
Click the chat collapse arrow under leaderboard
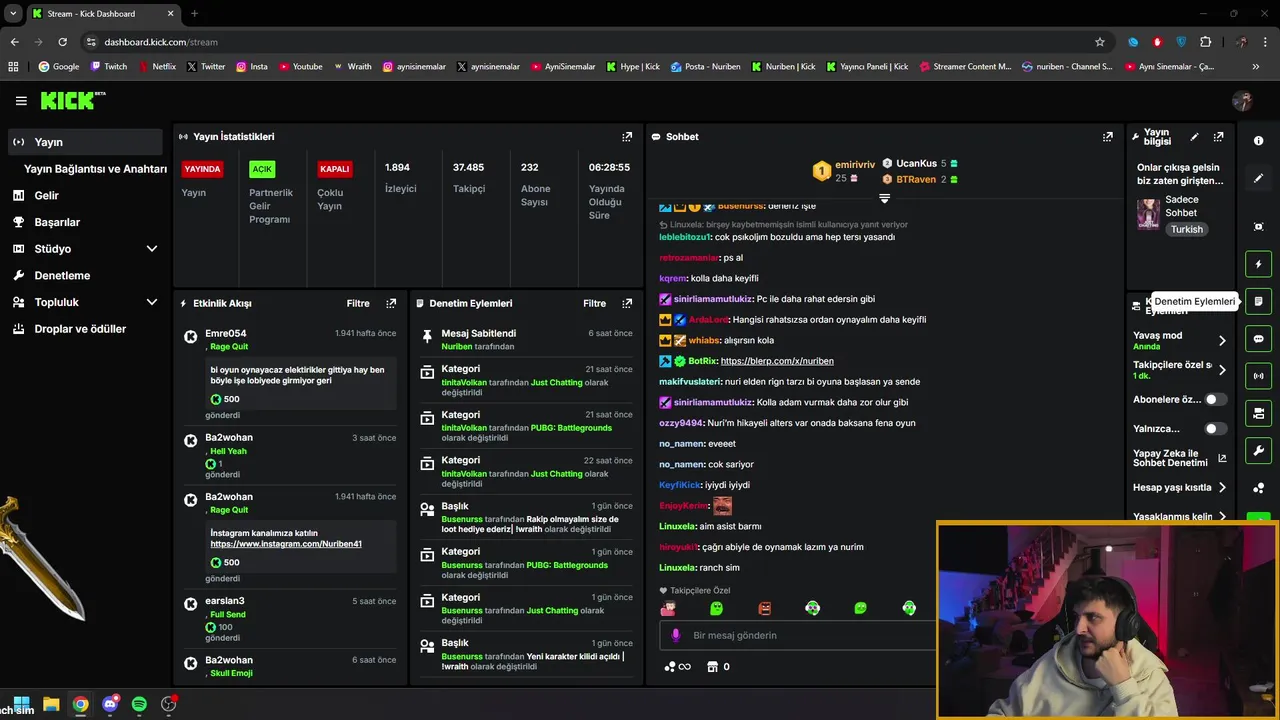click(884, 199)
